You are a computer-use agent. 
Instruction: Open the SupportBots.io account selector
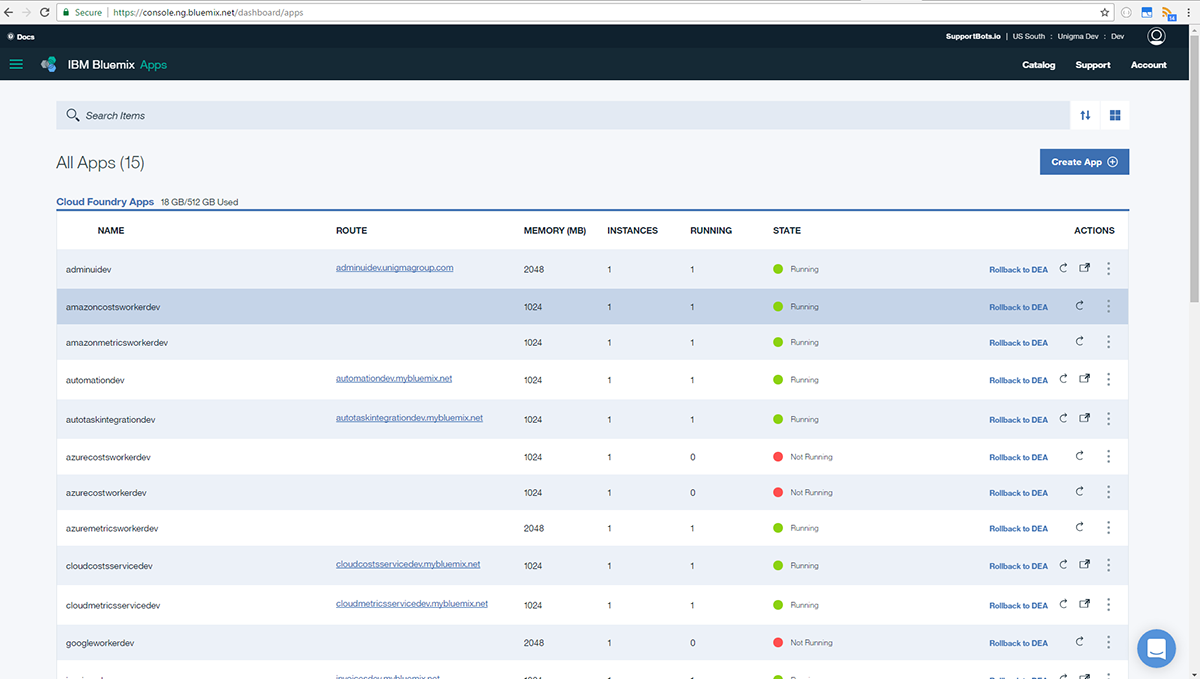click(974, 36)
